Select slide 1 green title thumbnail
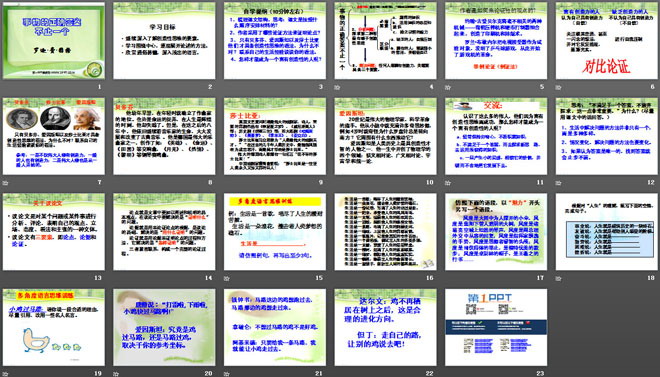660x377 pixels. tap(54, 41)
